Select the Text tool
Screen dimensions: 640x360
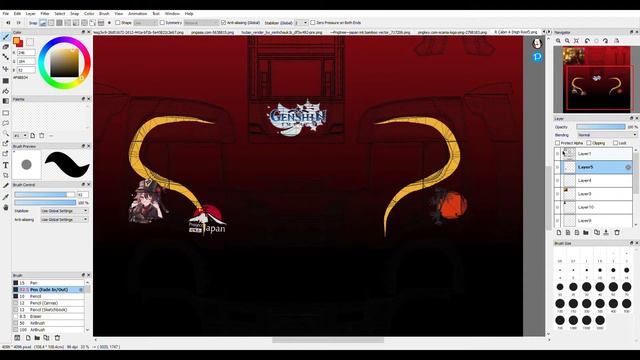point(6,165)
